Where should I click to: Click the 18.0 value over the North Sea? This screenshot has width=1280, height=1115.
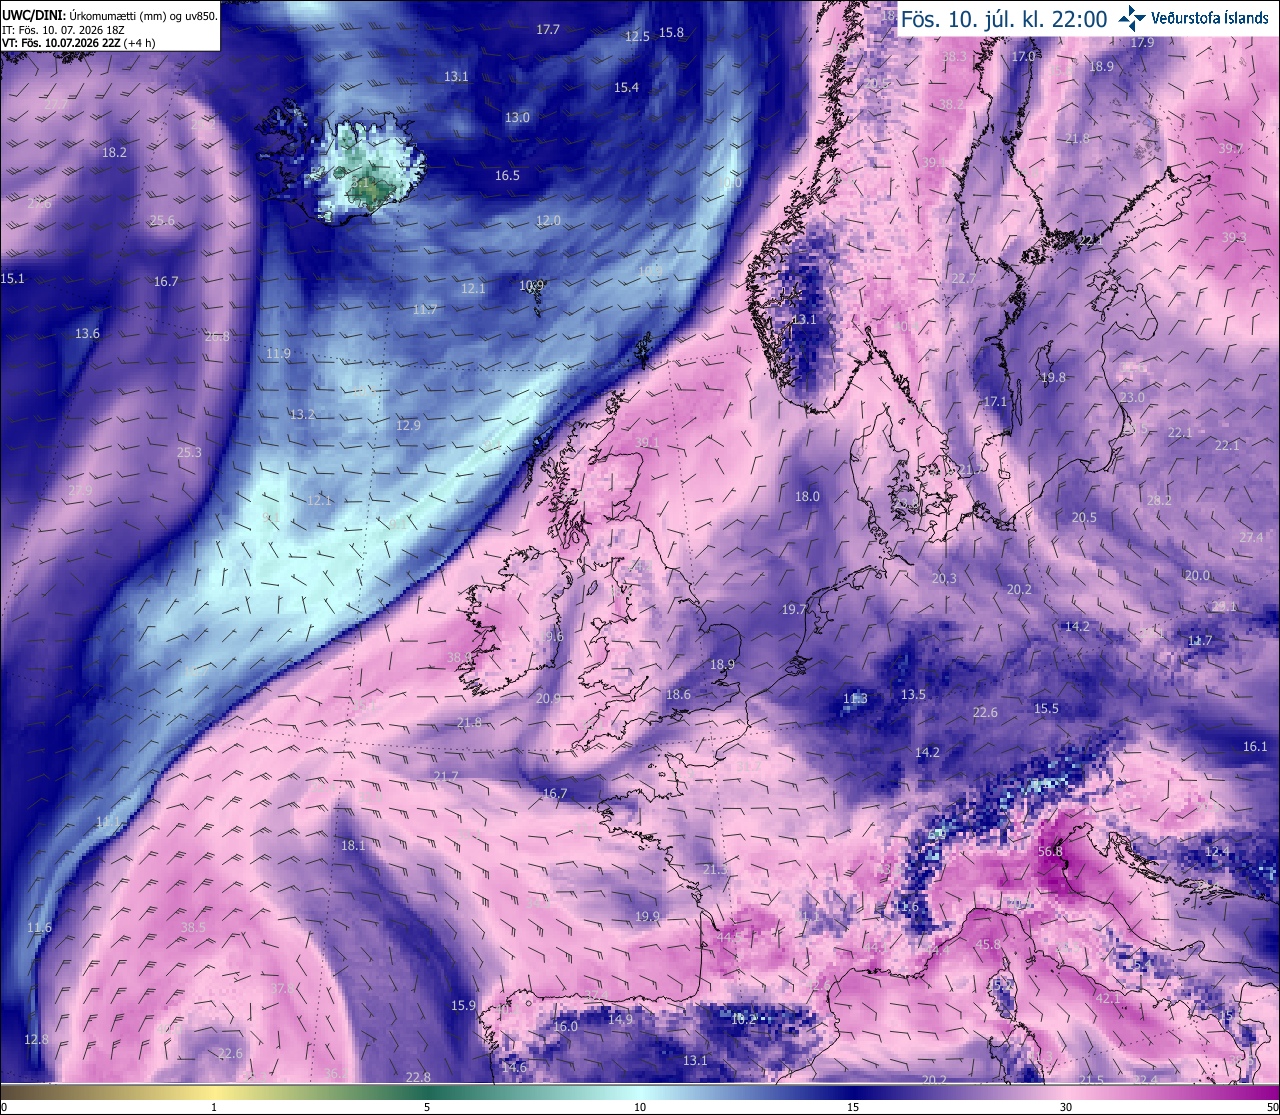(807, 496)
